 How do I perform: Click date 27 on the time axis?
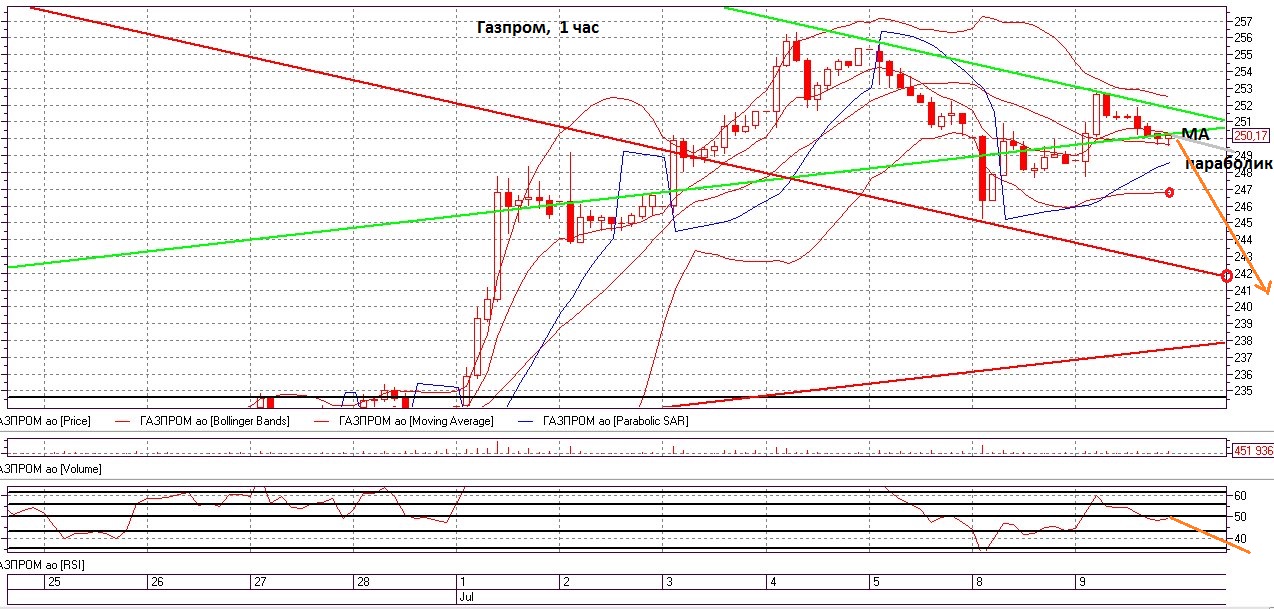click(x=259, y=581)
